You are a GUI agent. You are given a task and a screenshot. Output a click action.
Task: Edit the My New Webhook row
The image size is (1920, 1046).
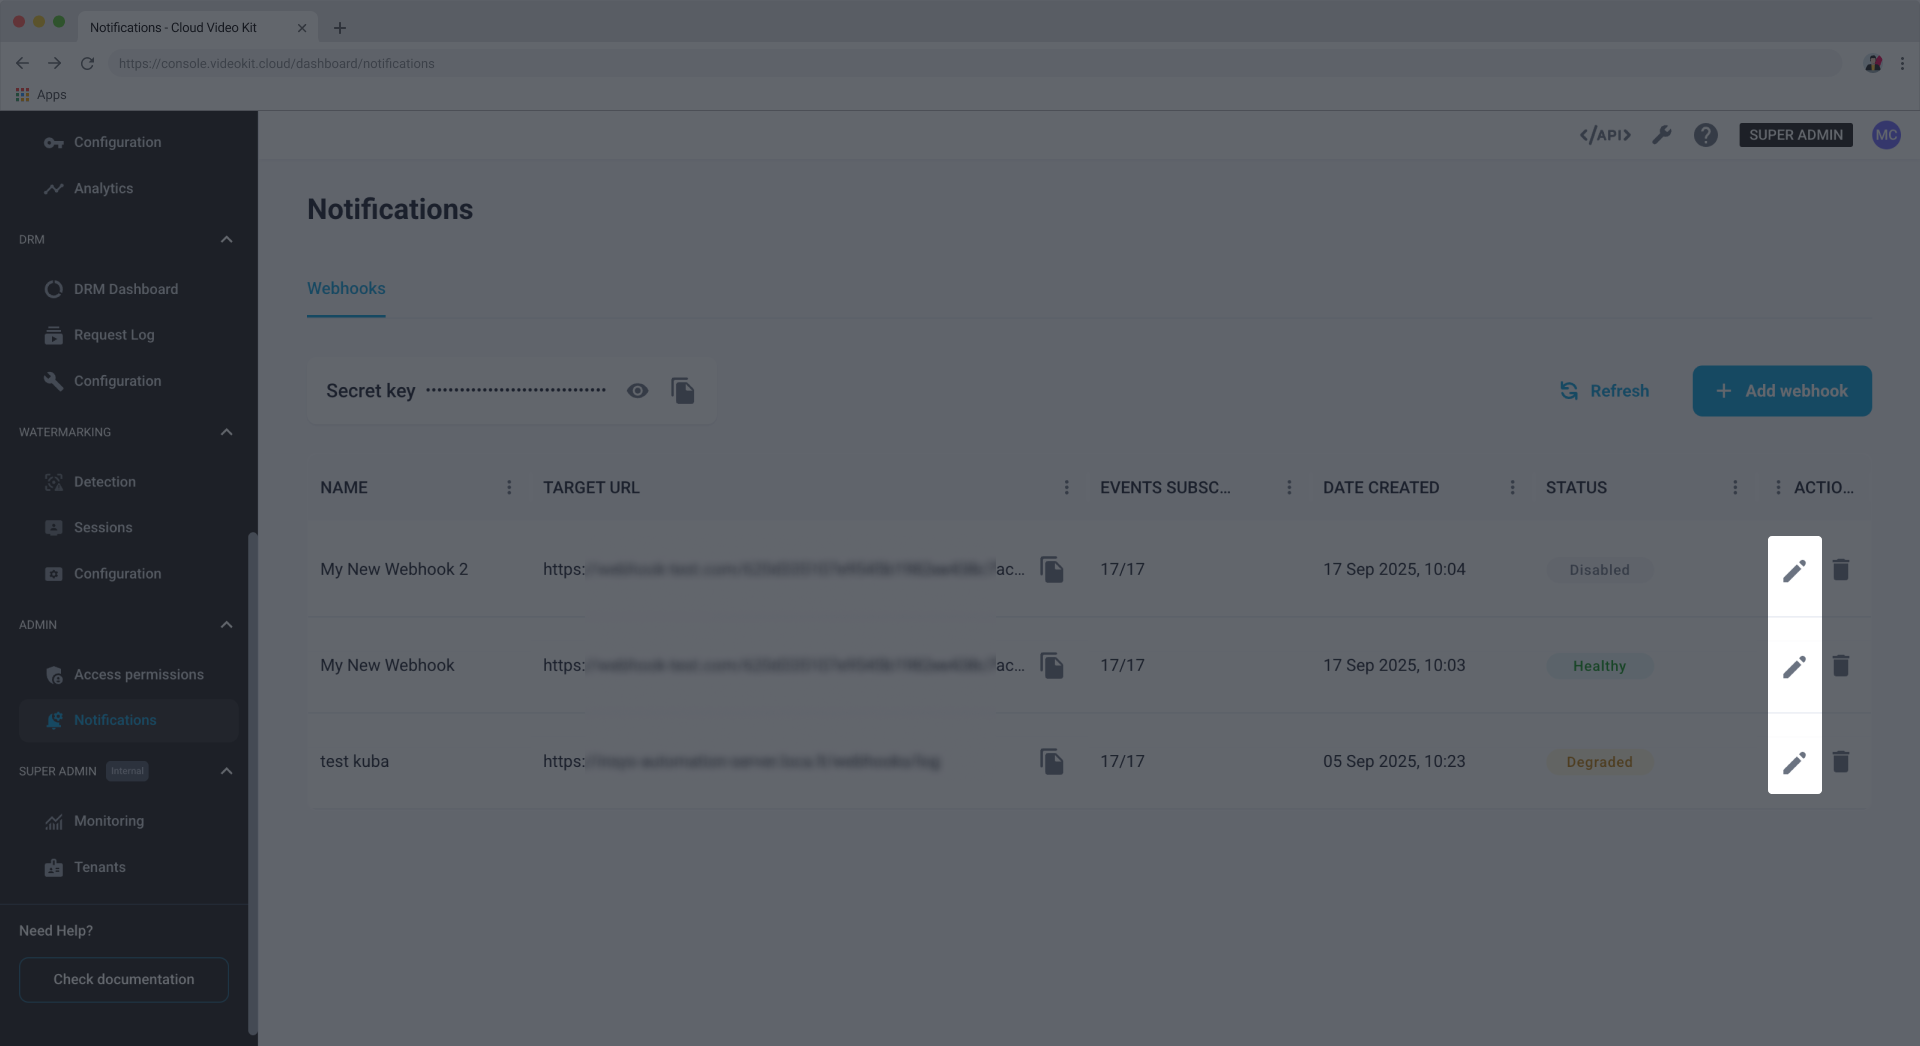[1794, 666]
